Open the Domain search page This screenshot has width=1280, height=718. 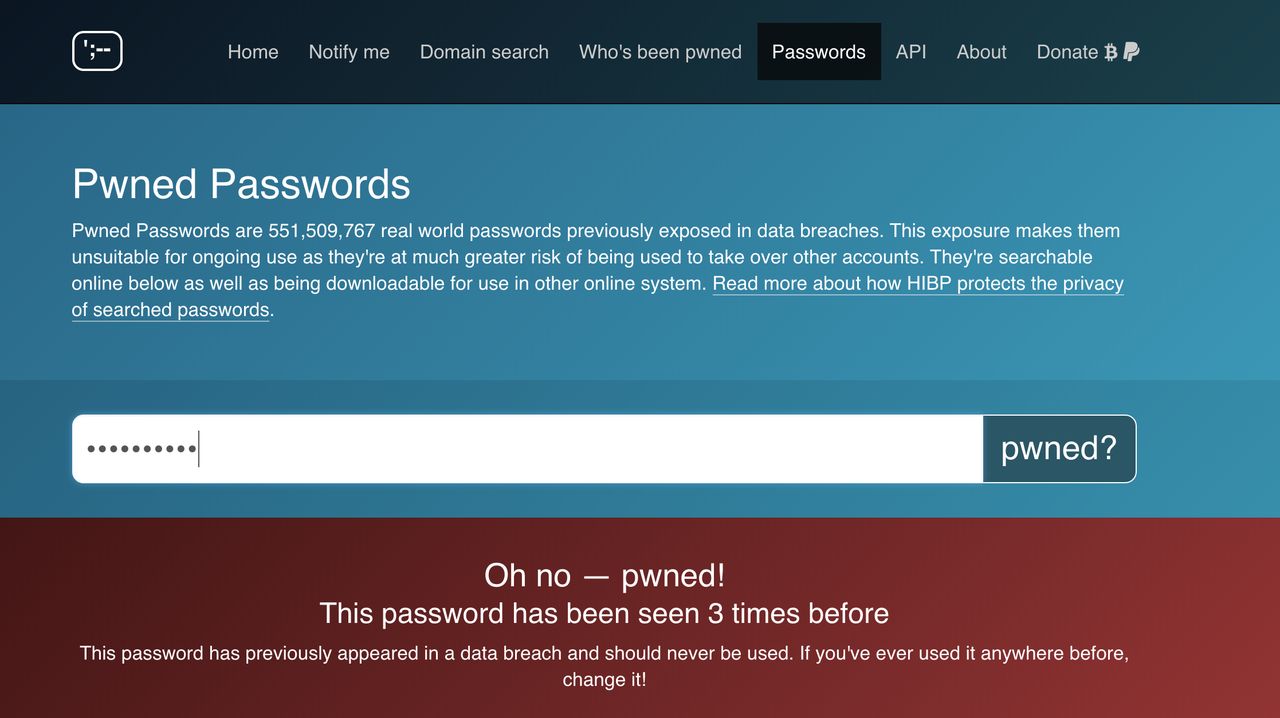pyautogui.click(x=484, y=52)
